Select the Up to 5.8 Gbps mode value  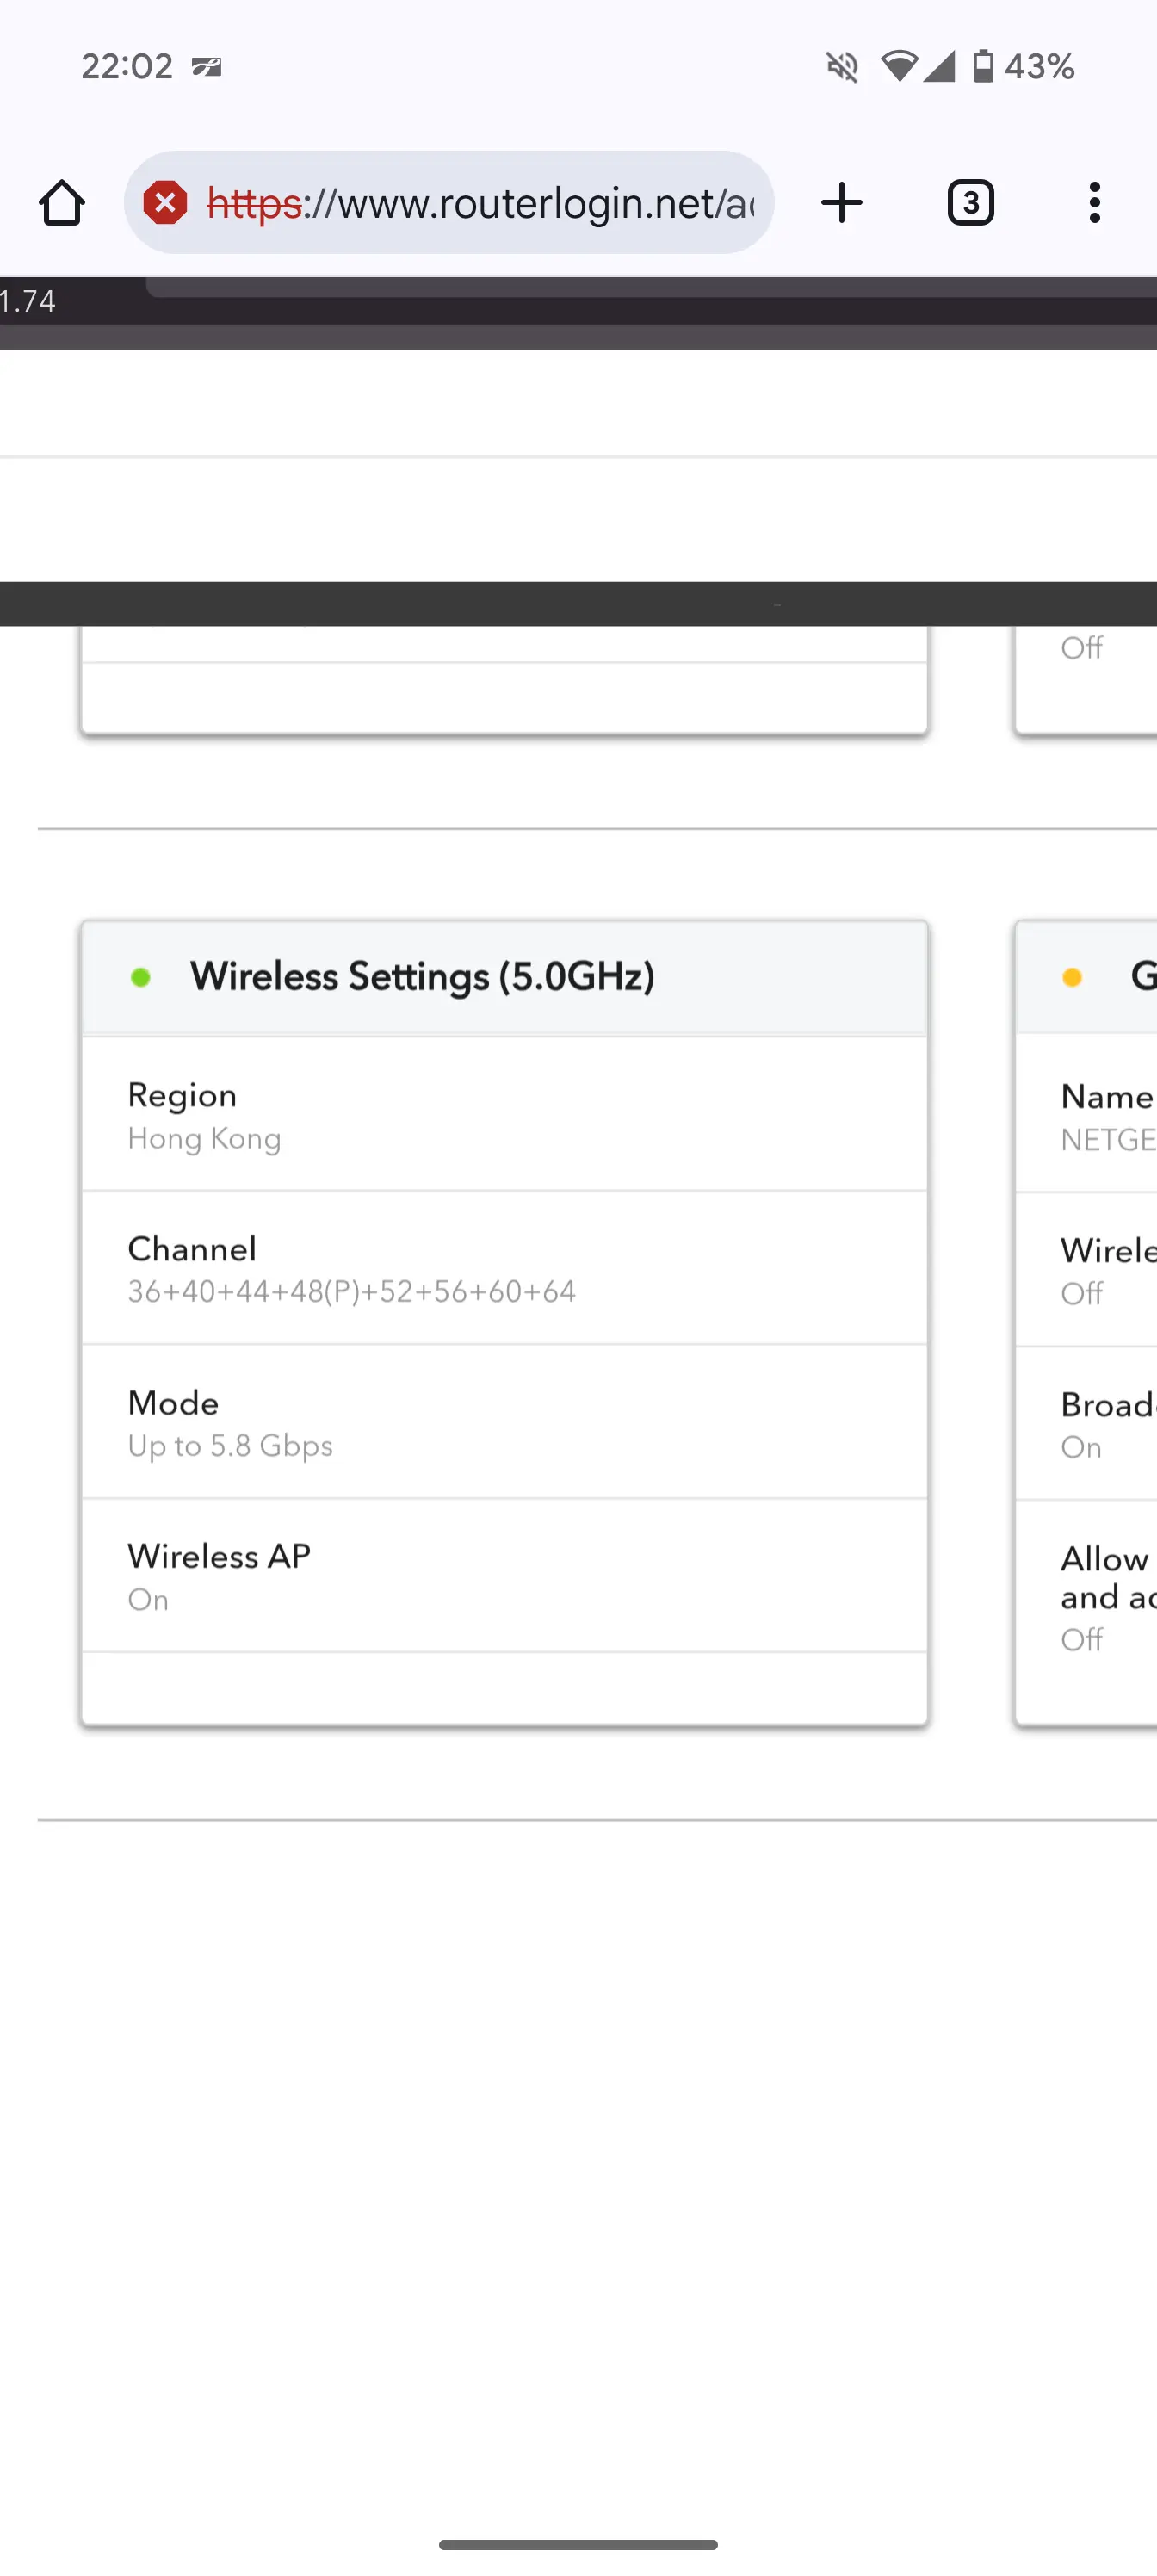(x=230, y=1446)
